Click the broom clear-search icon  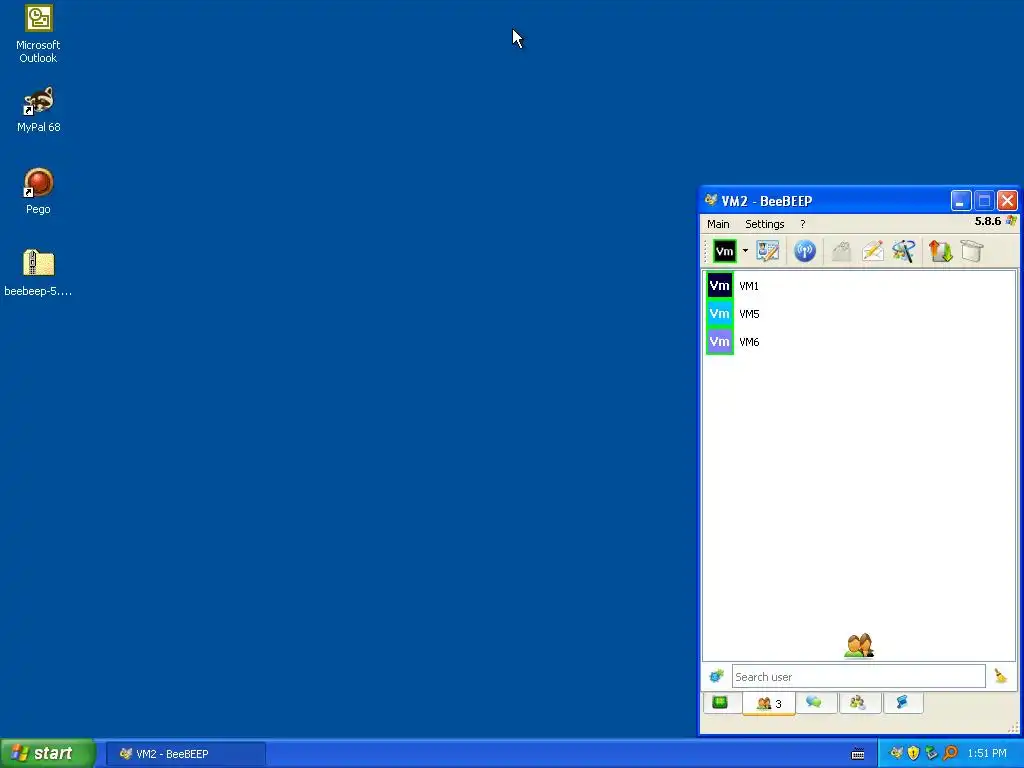(1000, 676)
